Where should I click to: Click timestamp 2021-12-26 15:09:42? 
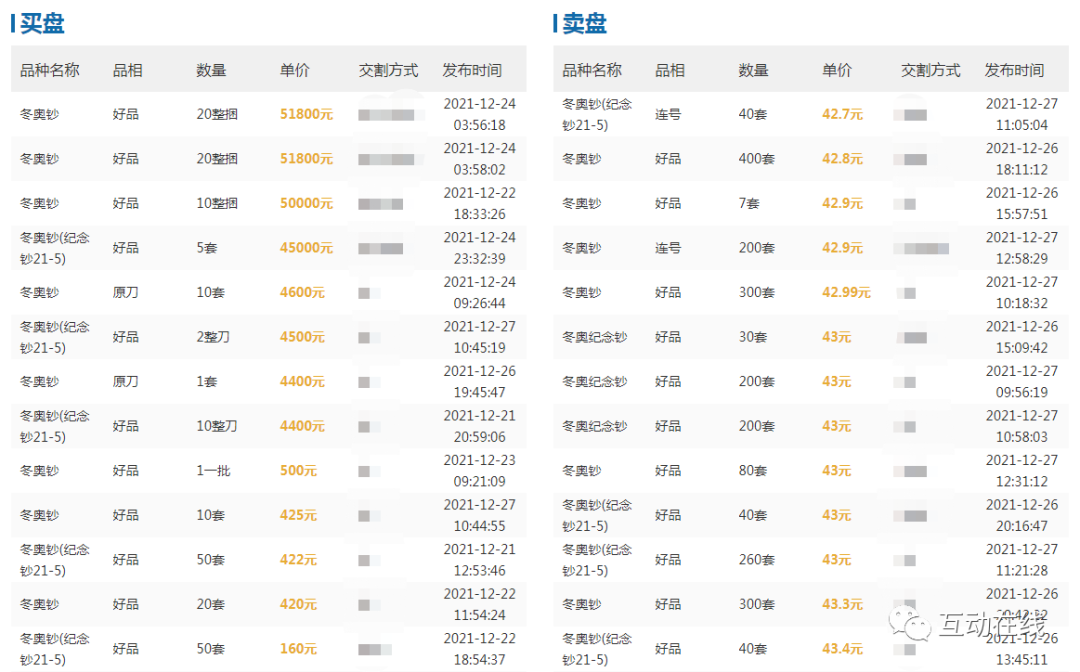(x=1021, y=337)
